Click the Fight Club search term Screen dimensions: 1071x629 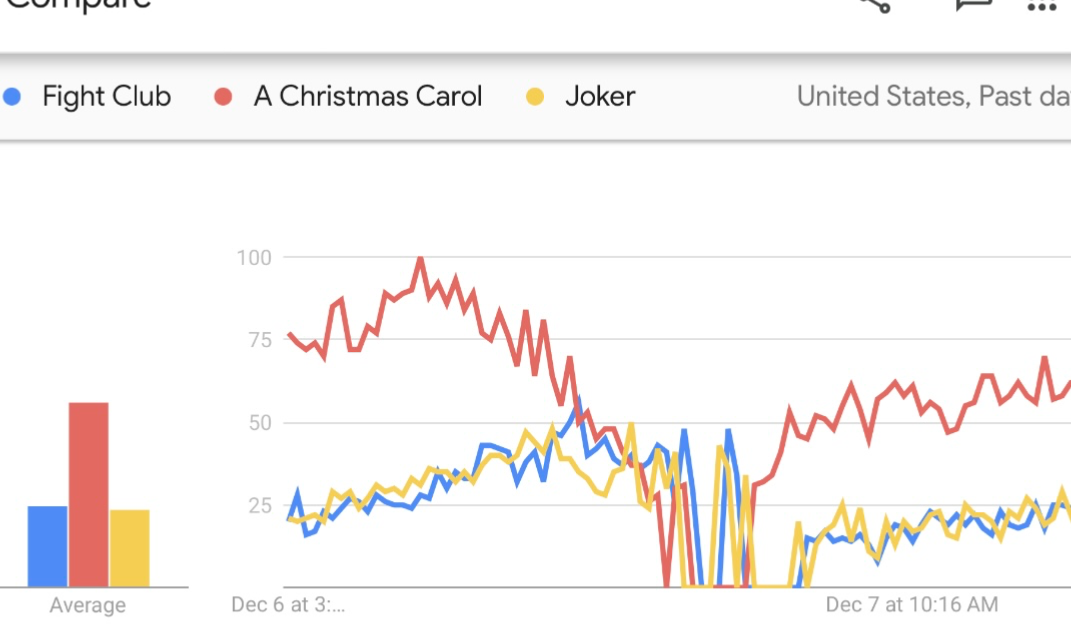[107, 96]
